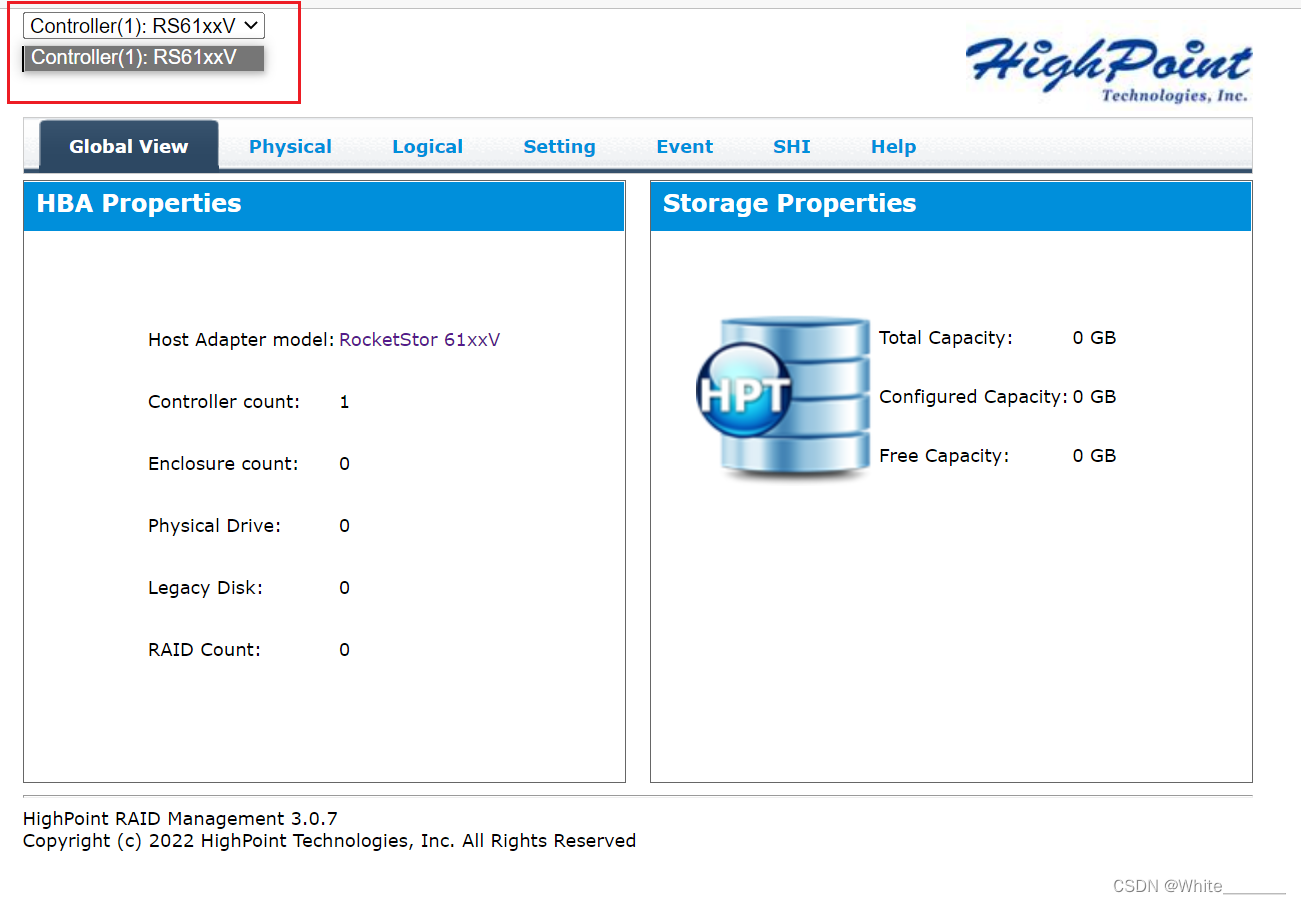Click the Total Capacity 0 GB value
Image resolution: width=1301 pixels, height=904 pixels.
1094,338
